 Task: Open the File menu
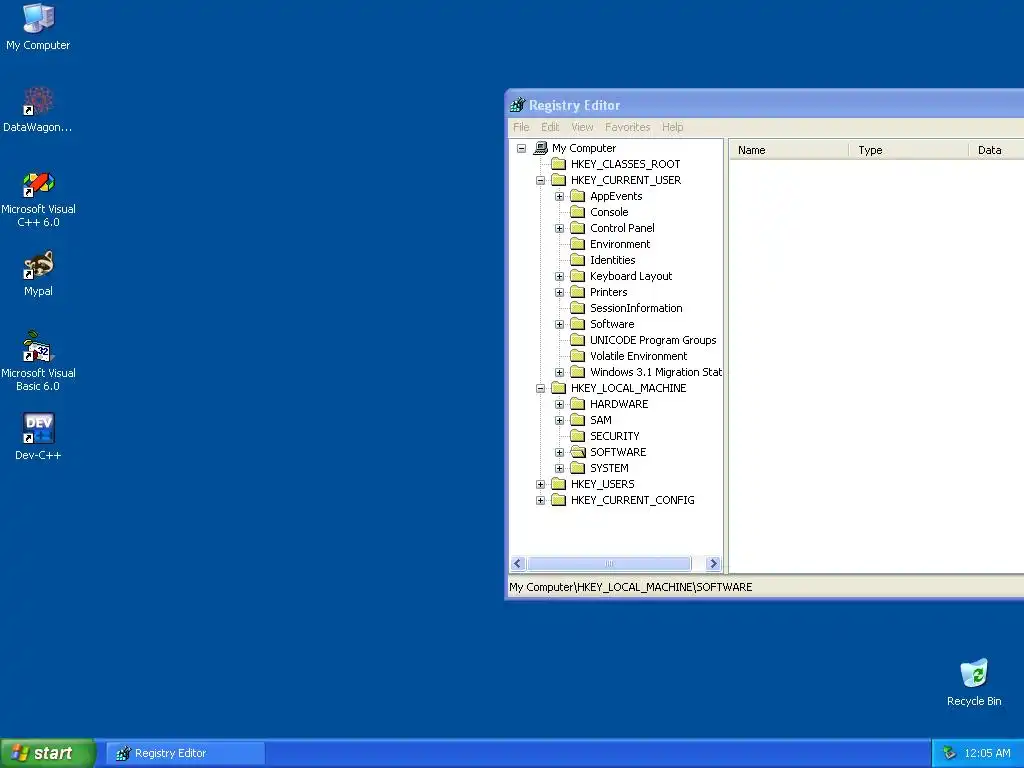coord(521,127)
